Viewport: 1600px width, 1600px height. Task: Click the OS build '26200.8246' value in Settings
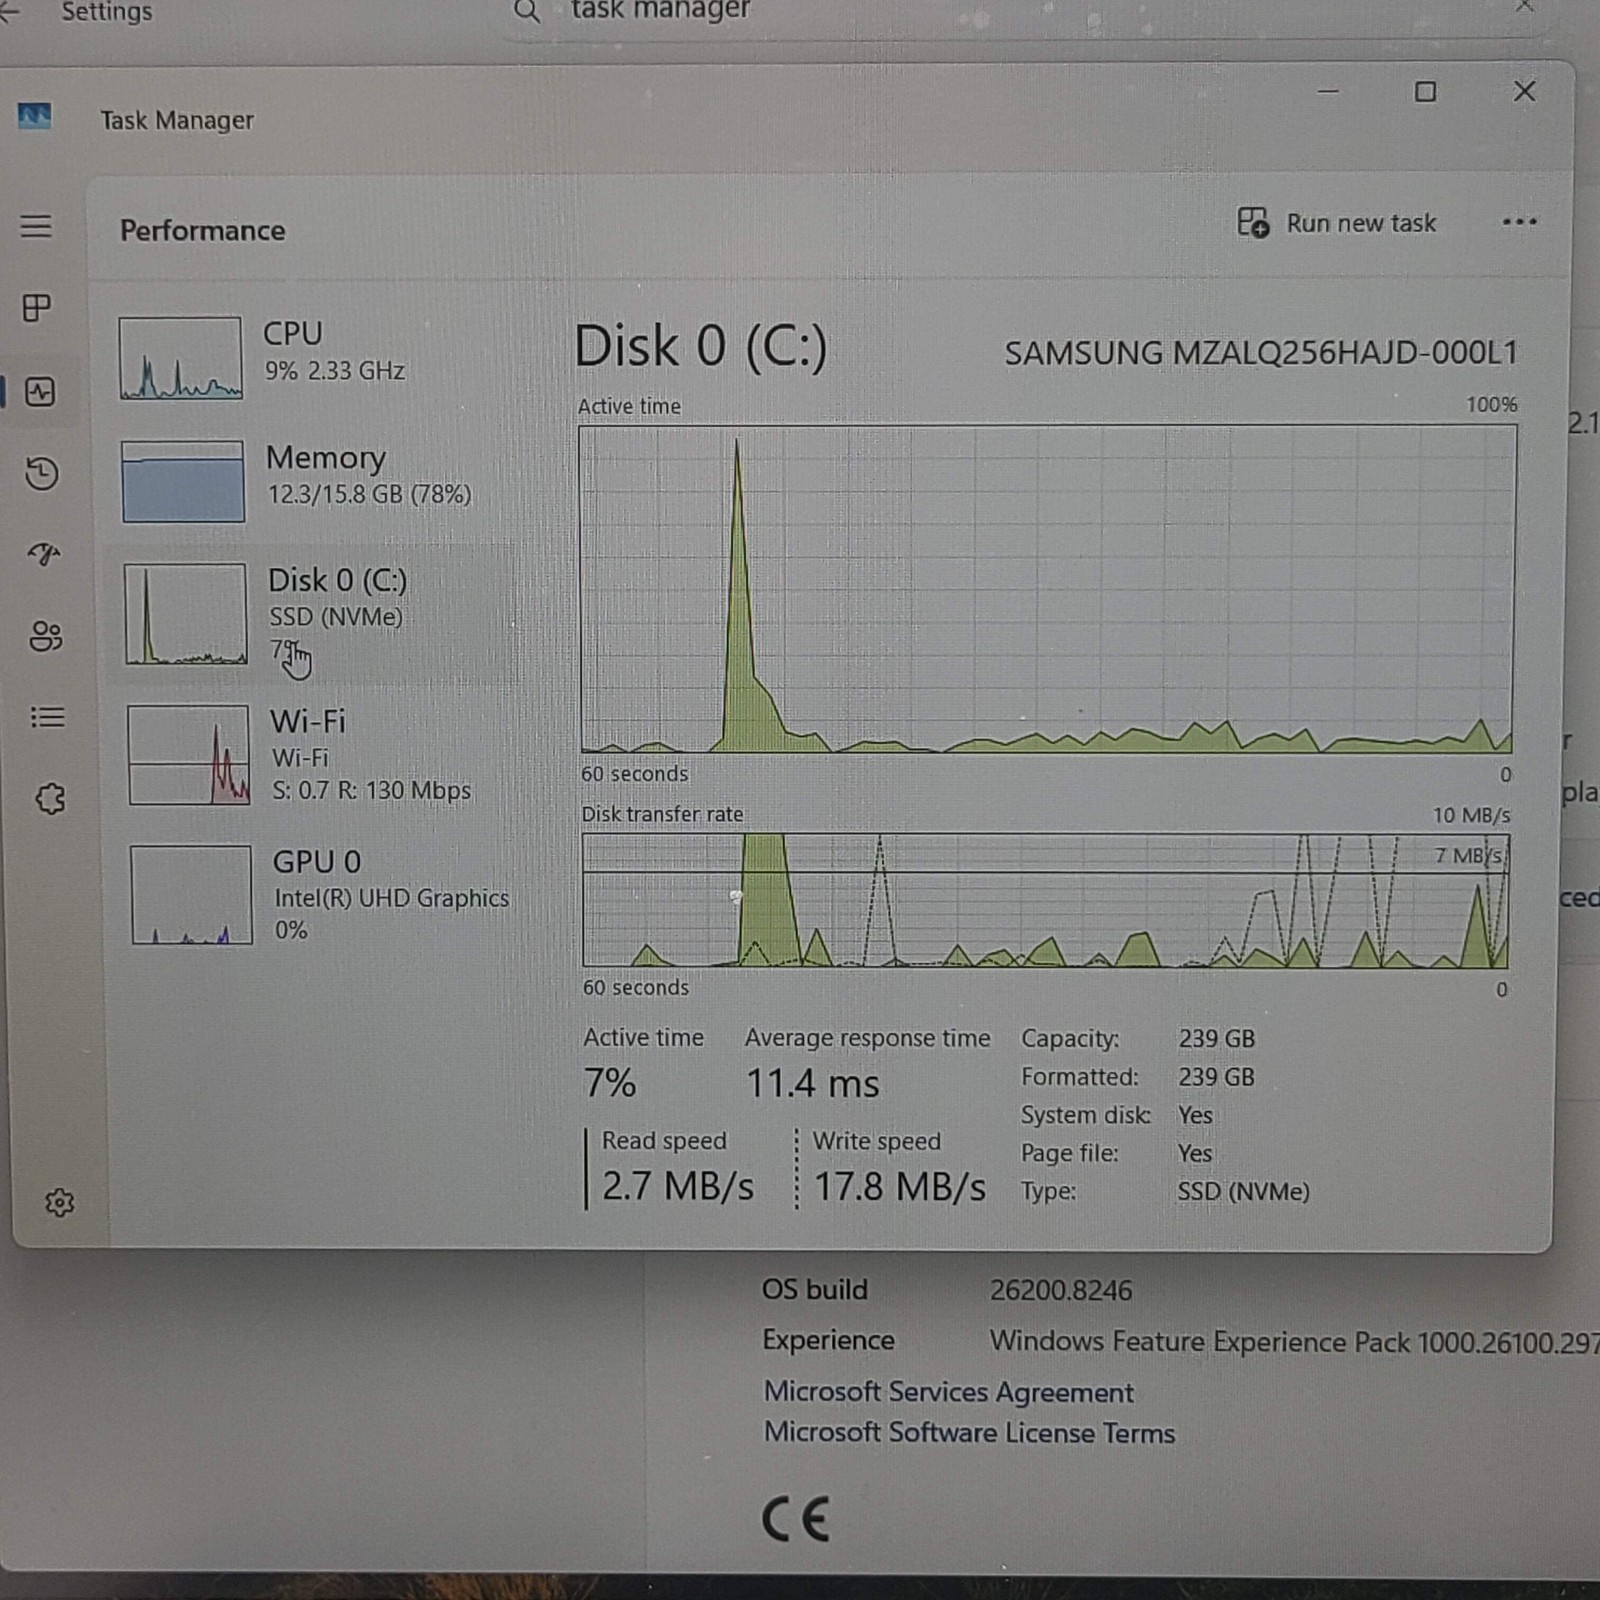coord(1061,1291)
